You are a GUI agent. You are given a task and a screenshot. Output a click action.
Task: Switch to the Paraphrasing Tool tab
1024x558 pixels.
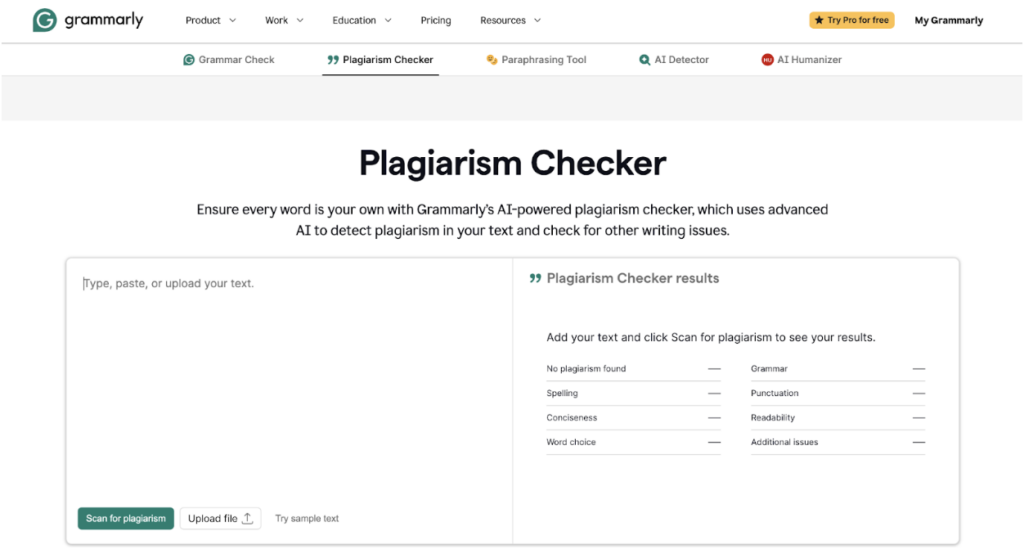536,59
